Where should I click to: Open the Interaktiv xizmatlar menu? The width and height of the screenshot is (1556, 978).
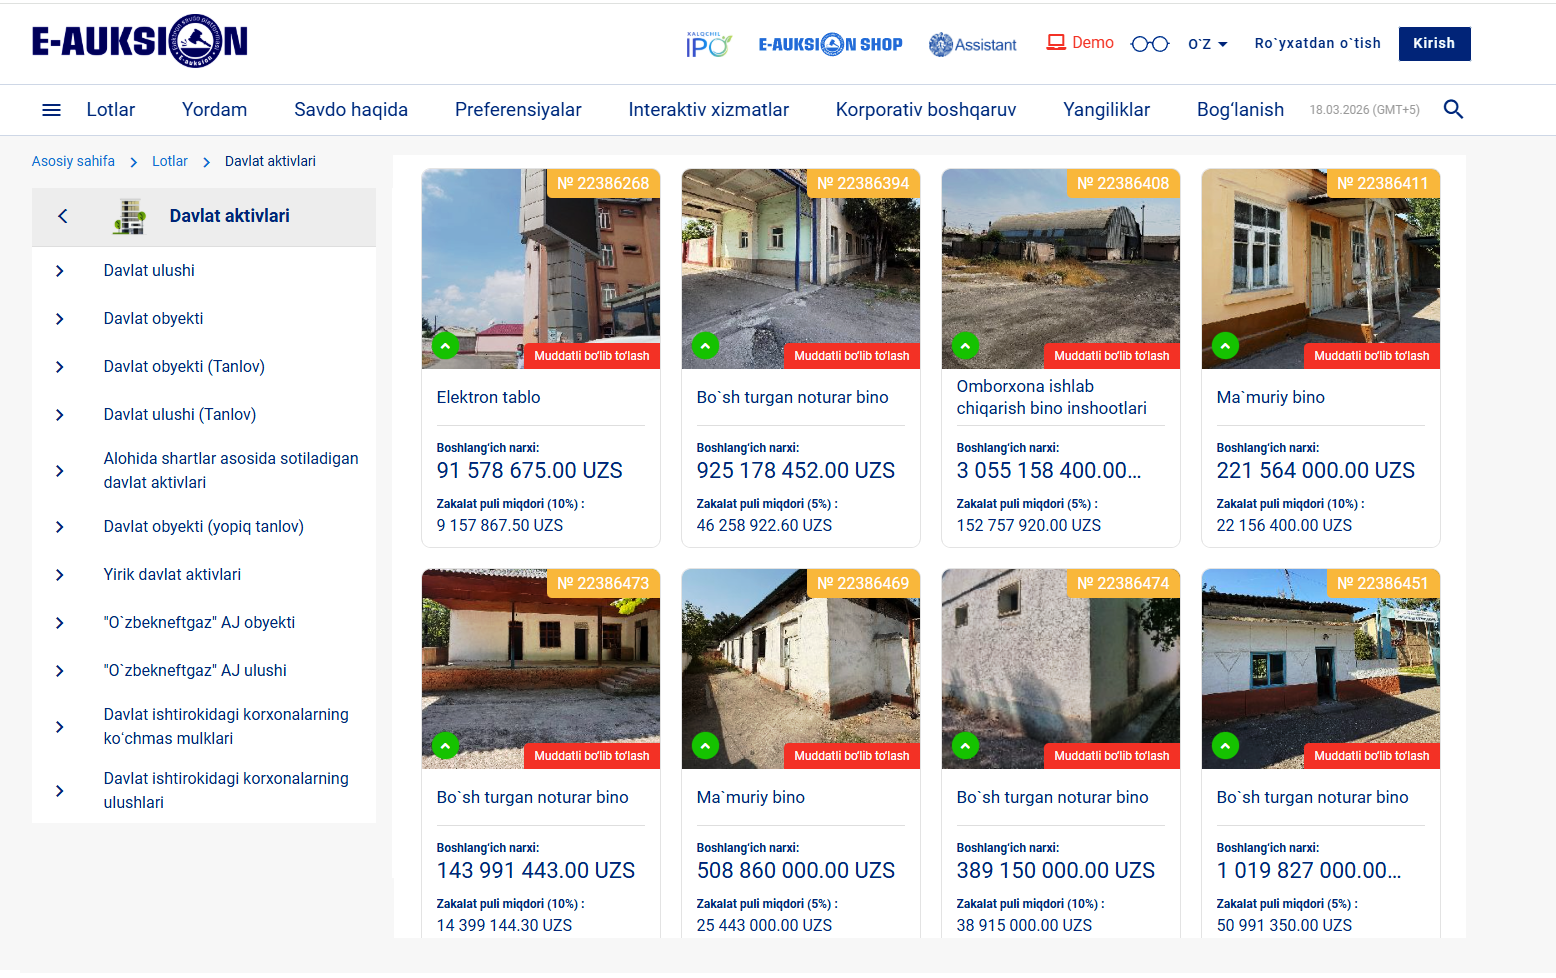pos(708,110)
